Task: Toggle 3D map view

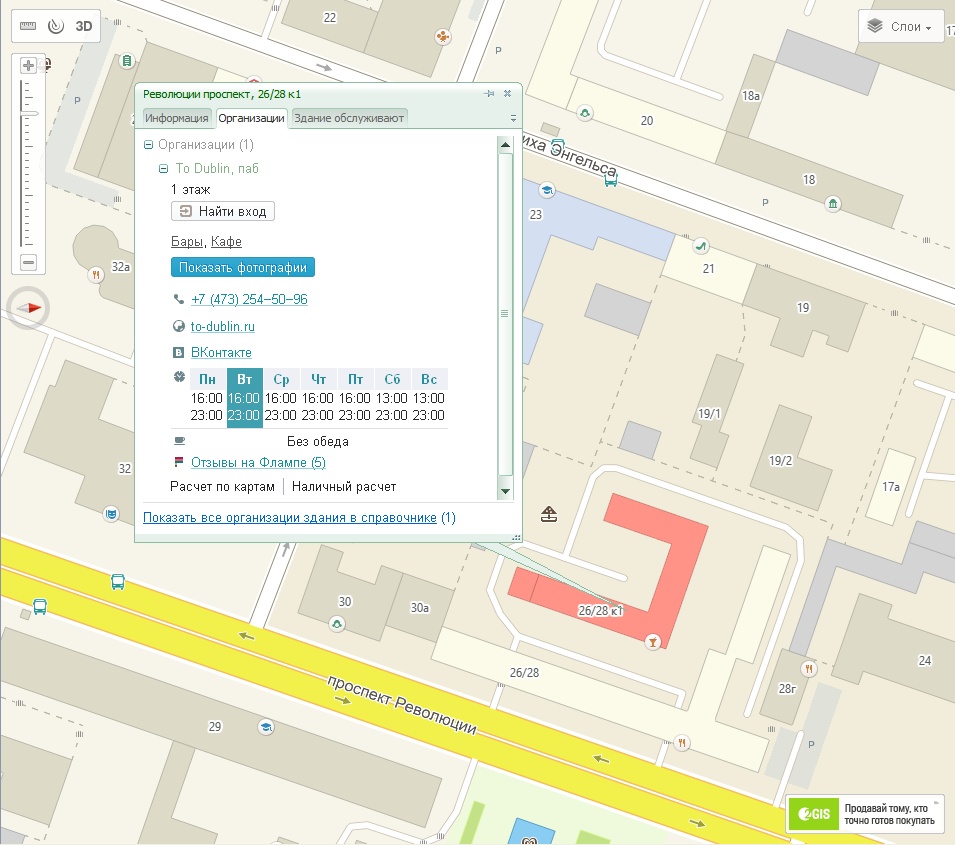Action: pyautogui.click(x=83, y=26)
